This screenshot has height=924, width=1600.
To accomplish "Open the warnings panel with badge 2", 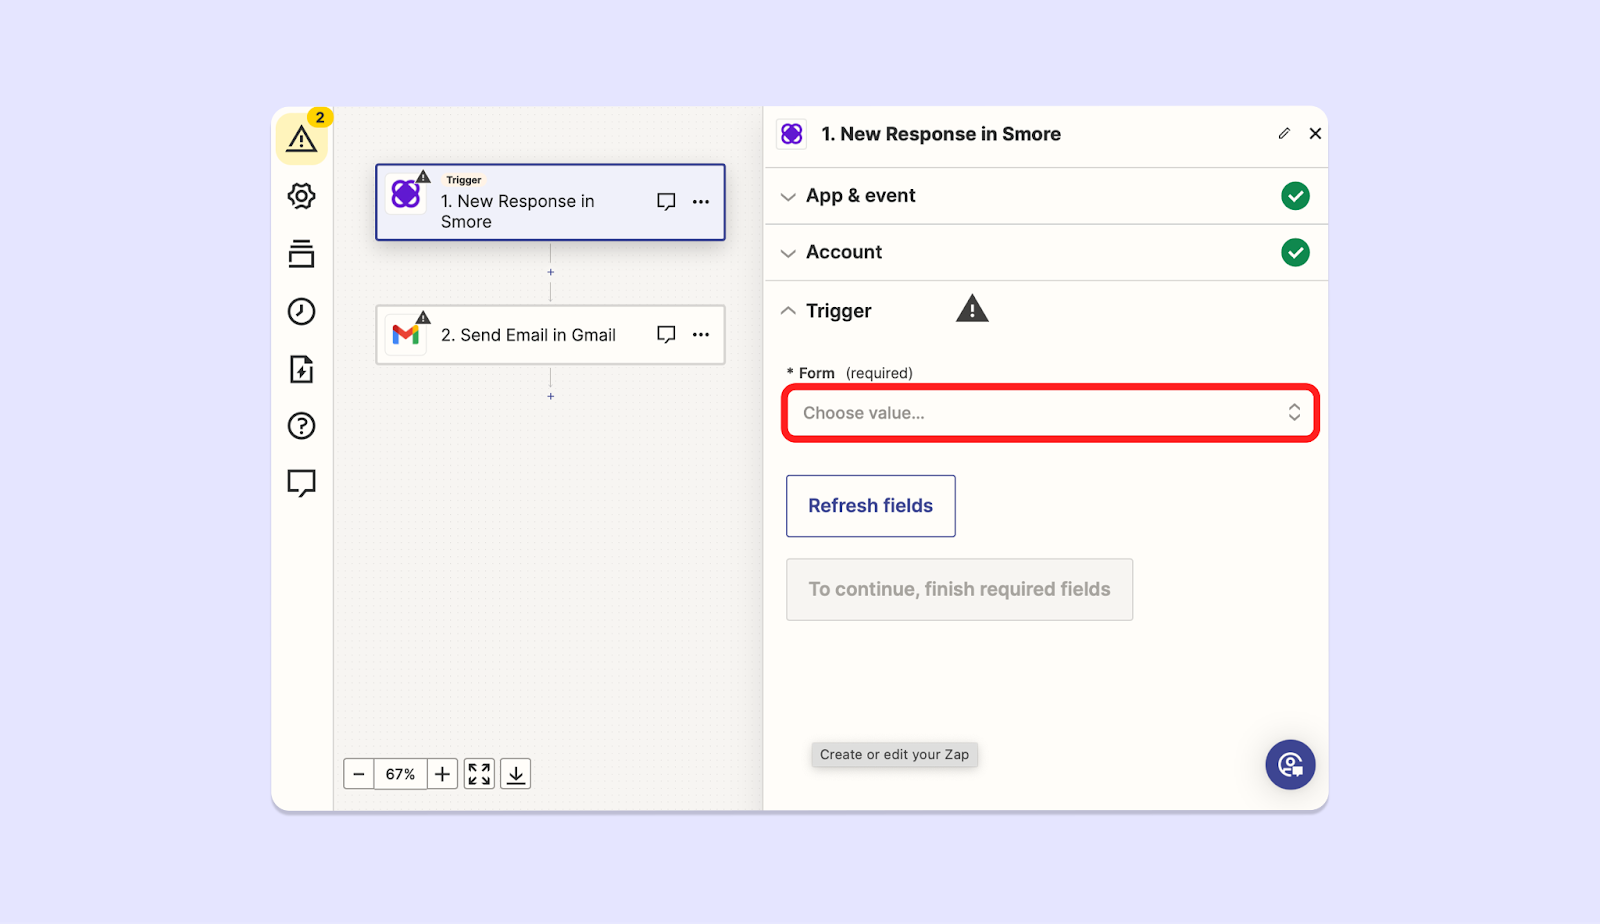I will pyautogui.click(x=301, y=138).
